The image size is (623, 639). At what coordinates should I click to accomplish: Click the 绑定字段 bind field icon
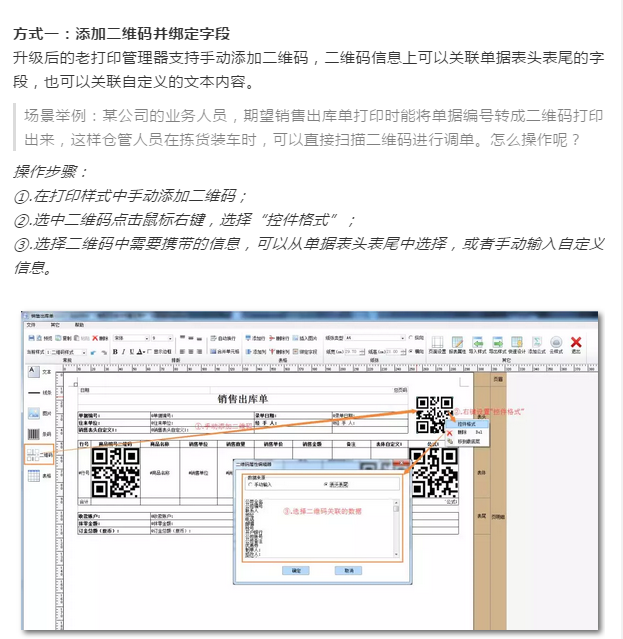coord(295,352)
